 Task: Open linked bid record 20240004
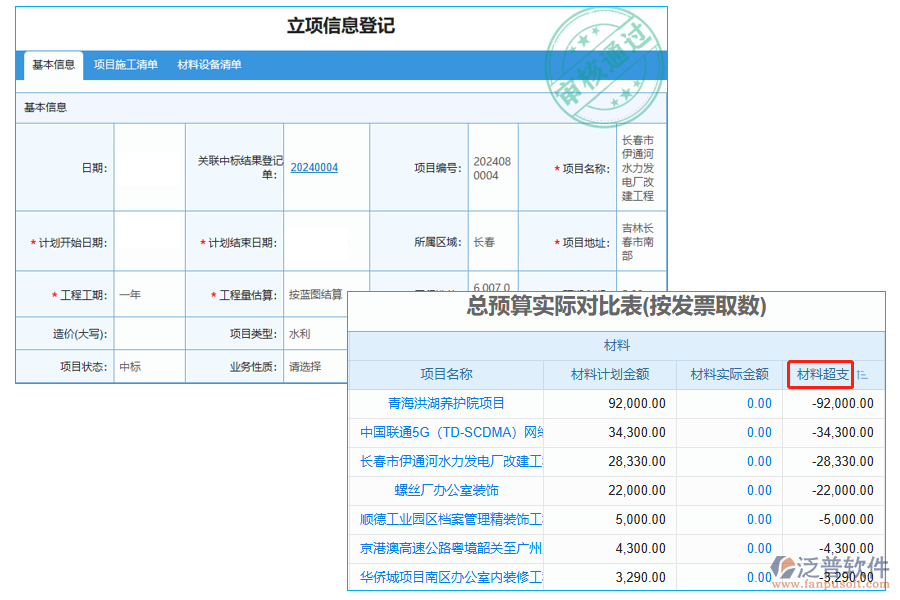pos(314,168)
